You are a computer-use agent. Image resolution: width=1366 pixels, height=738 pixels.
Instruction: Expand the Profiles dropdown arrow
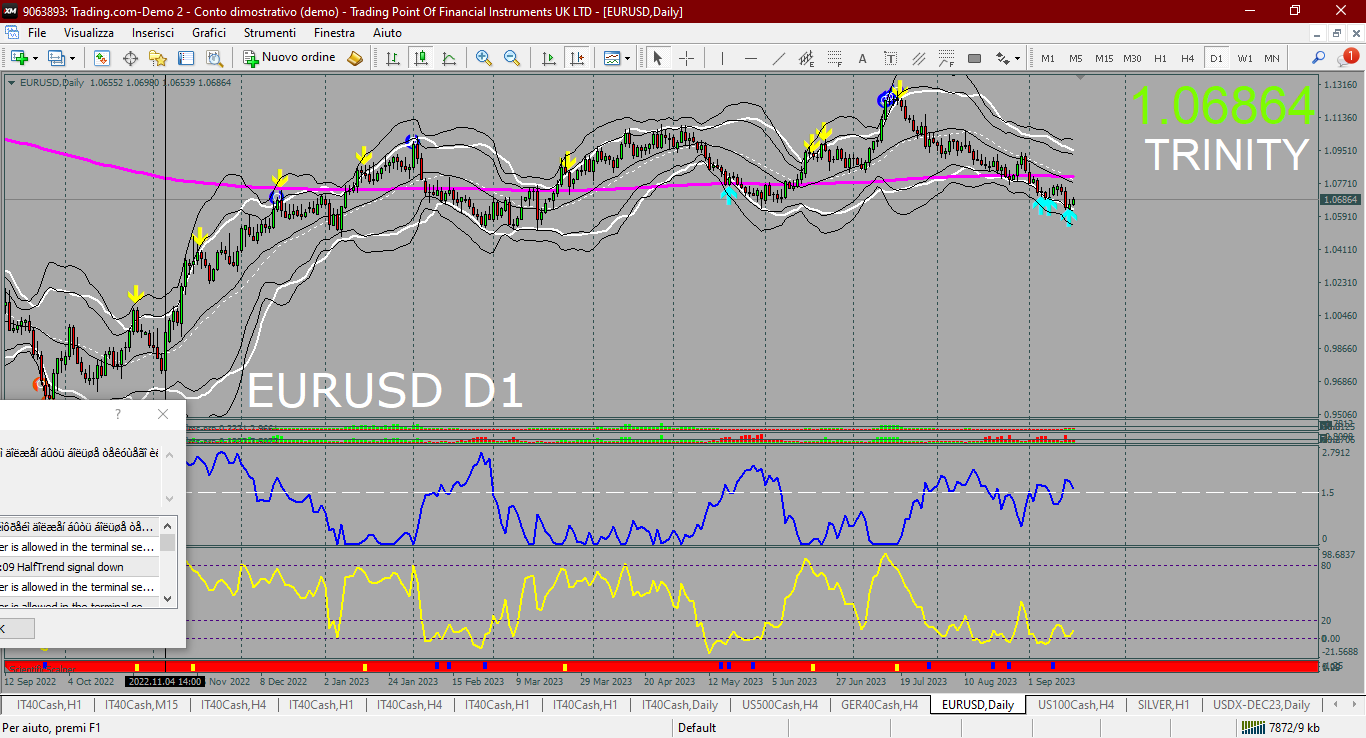[72, 58]
